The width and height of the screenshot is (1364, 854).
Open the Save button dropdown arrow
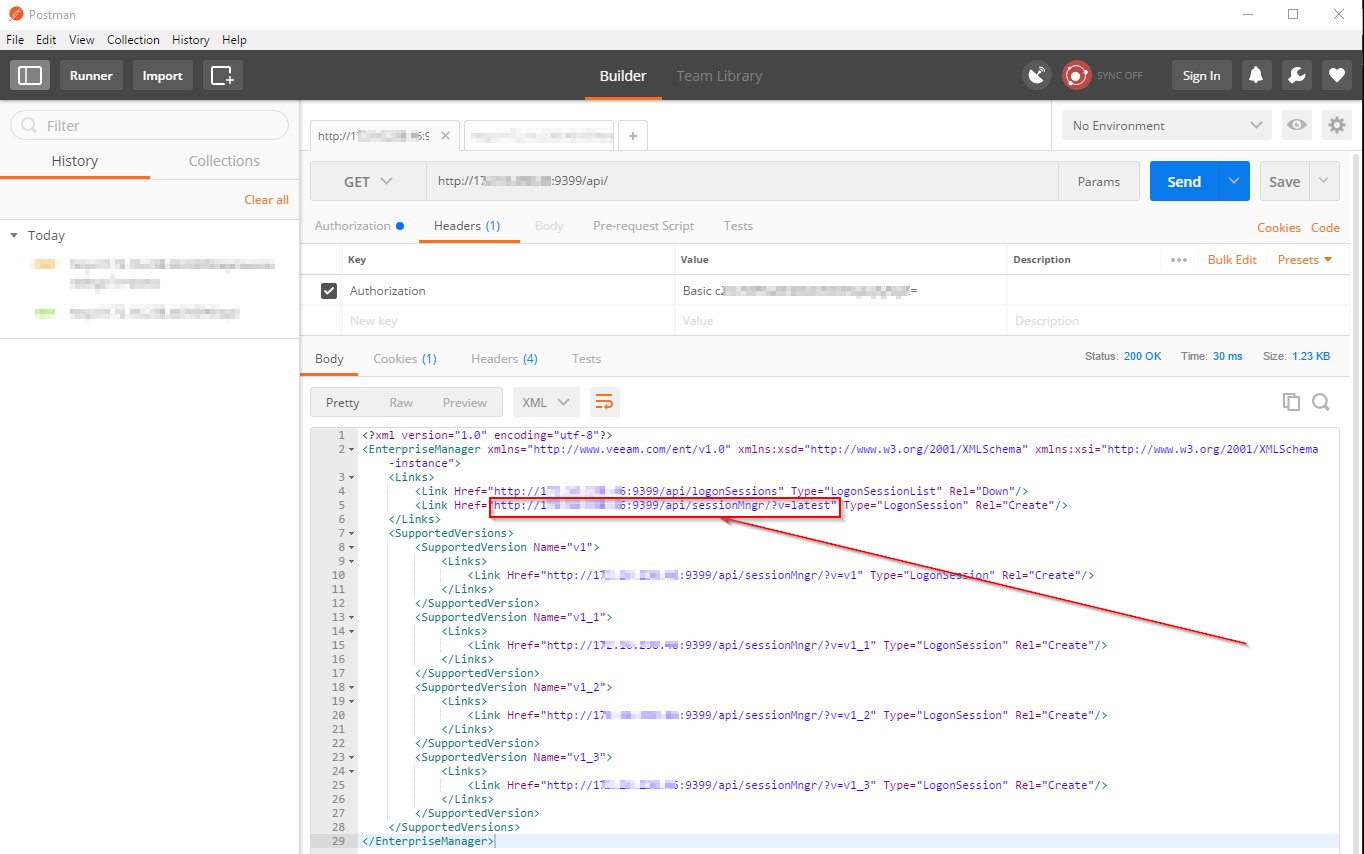click(1324, 181)
